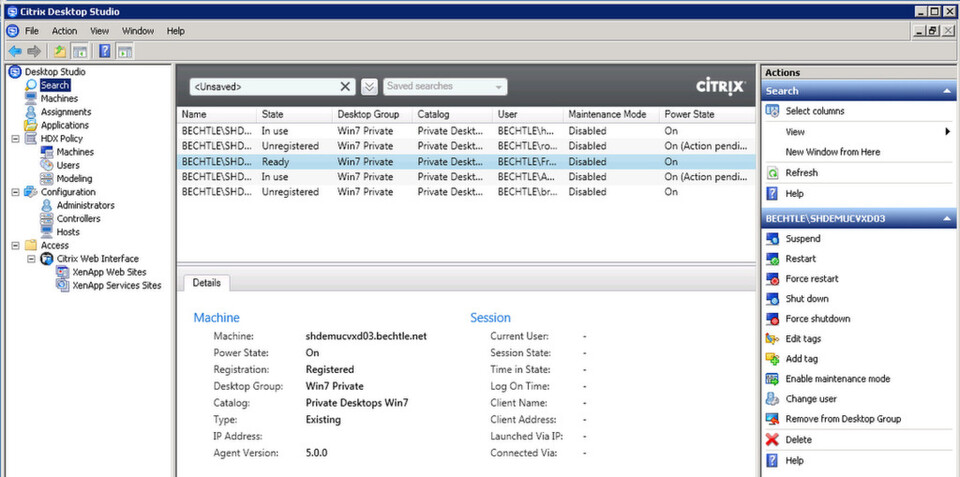Collapse the Citrix Web Interface node
This screenshot has height=477, width=960.
click(x=31, y=259)
